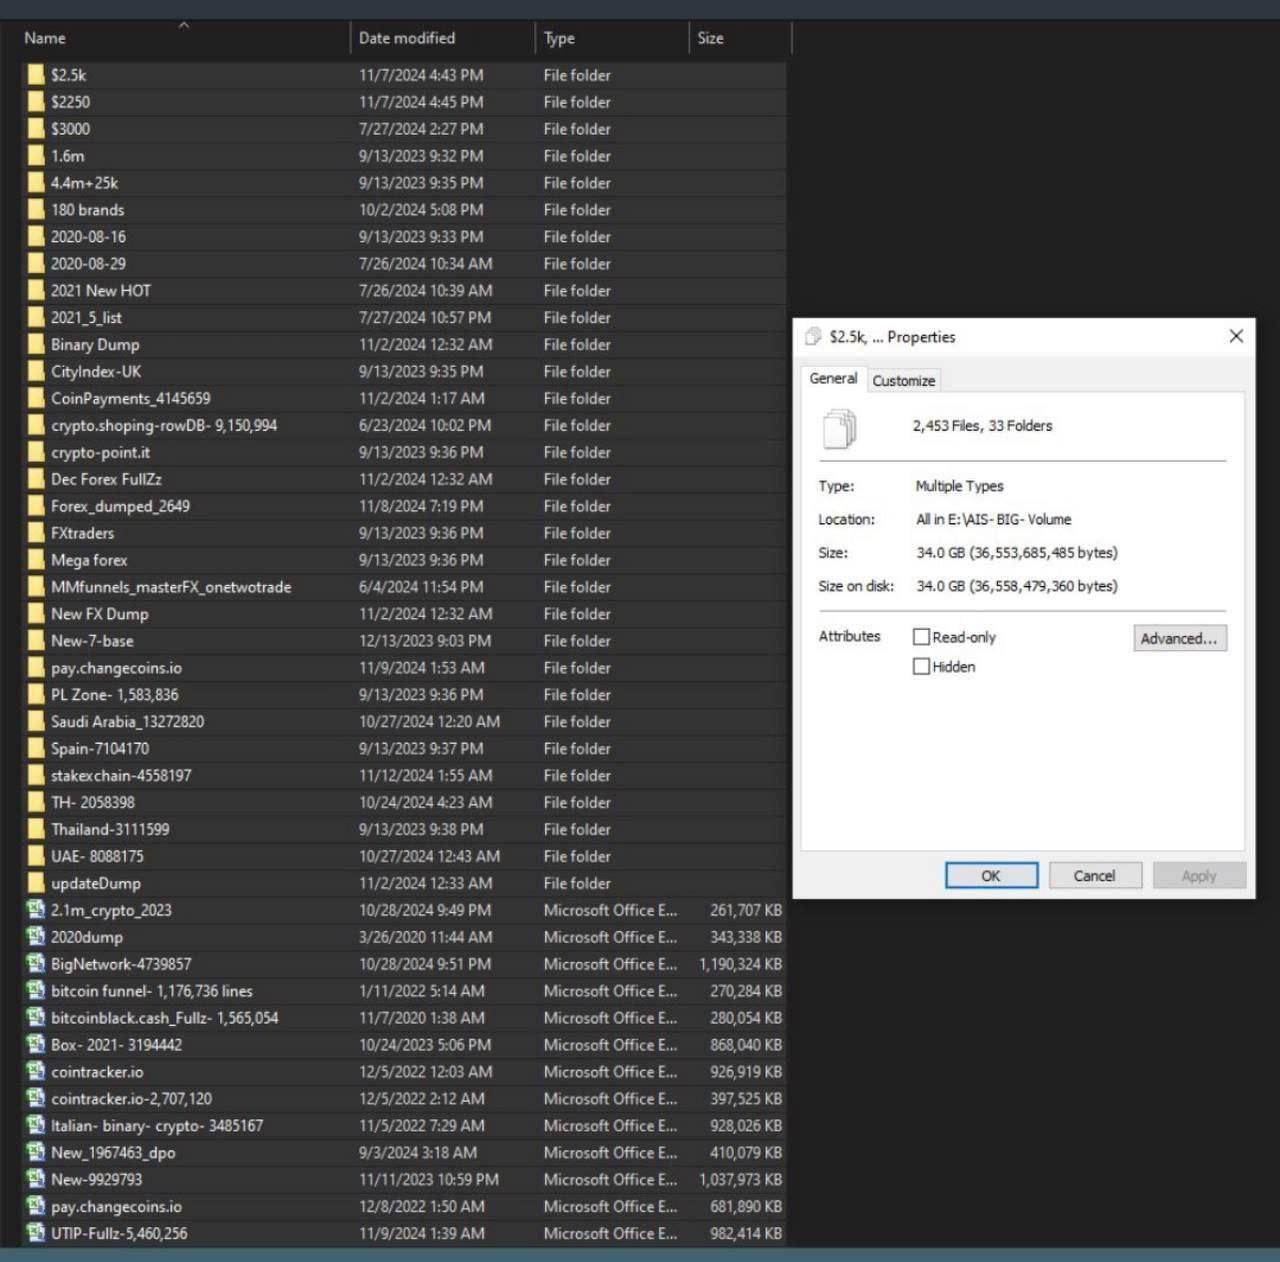Viewport: 1280px width, 1262px height.
Task: Tick the Hidden attribute checkbox
Action: [922, 667]
